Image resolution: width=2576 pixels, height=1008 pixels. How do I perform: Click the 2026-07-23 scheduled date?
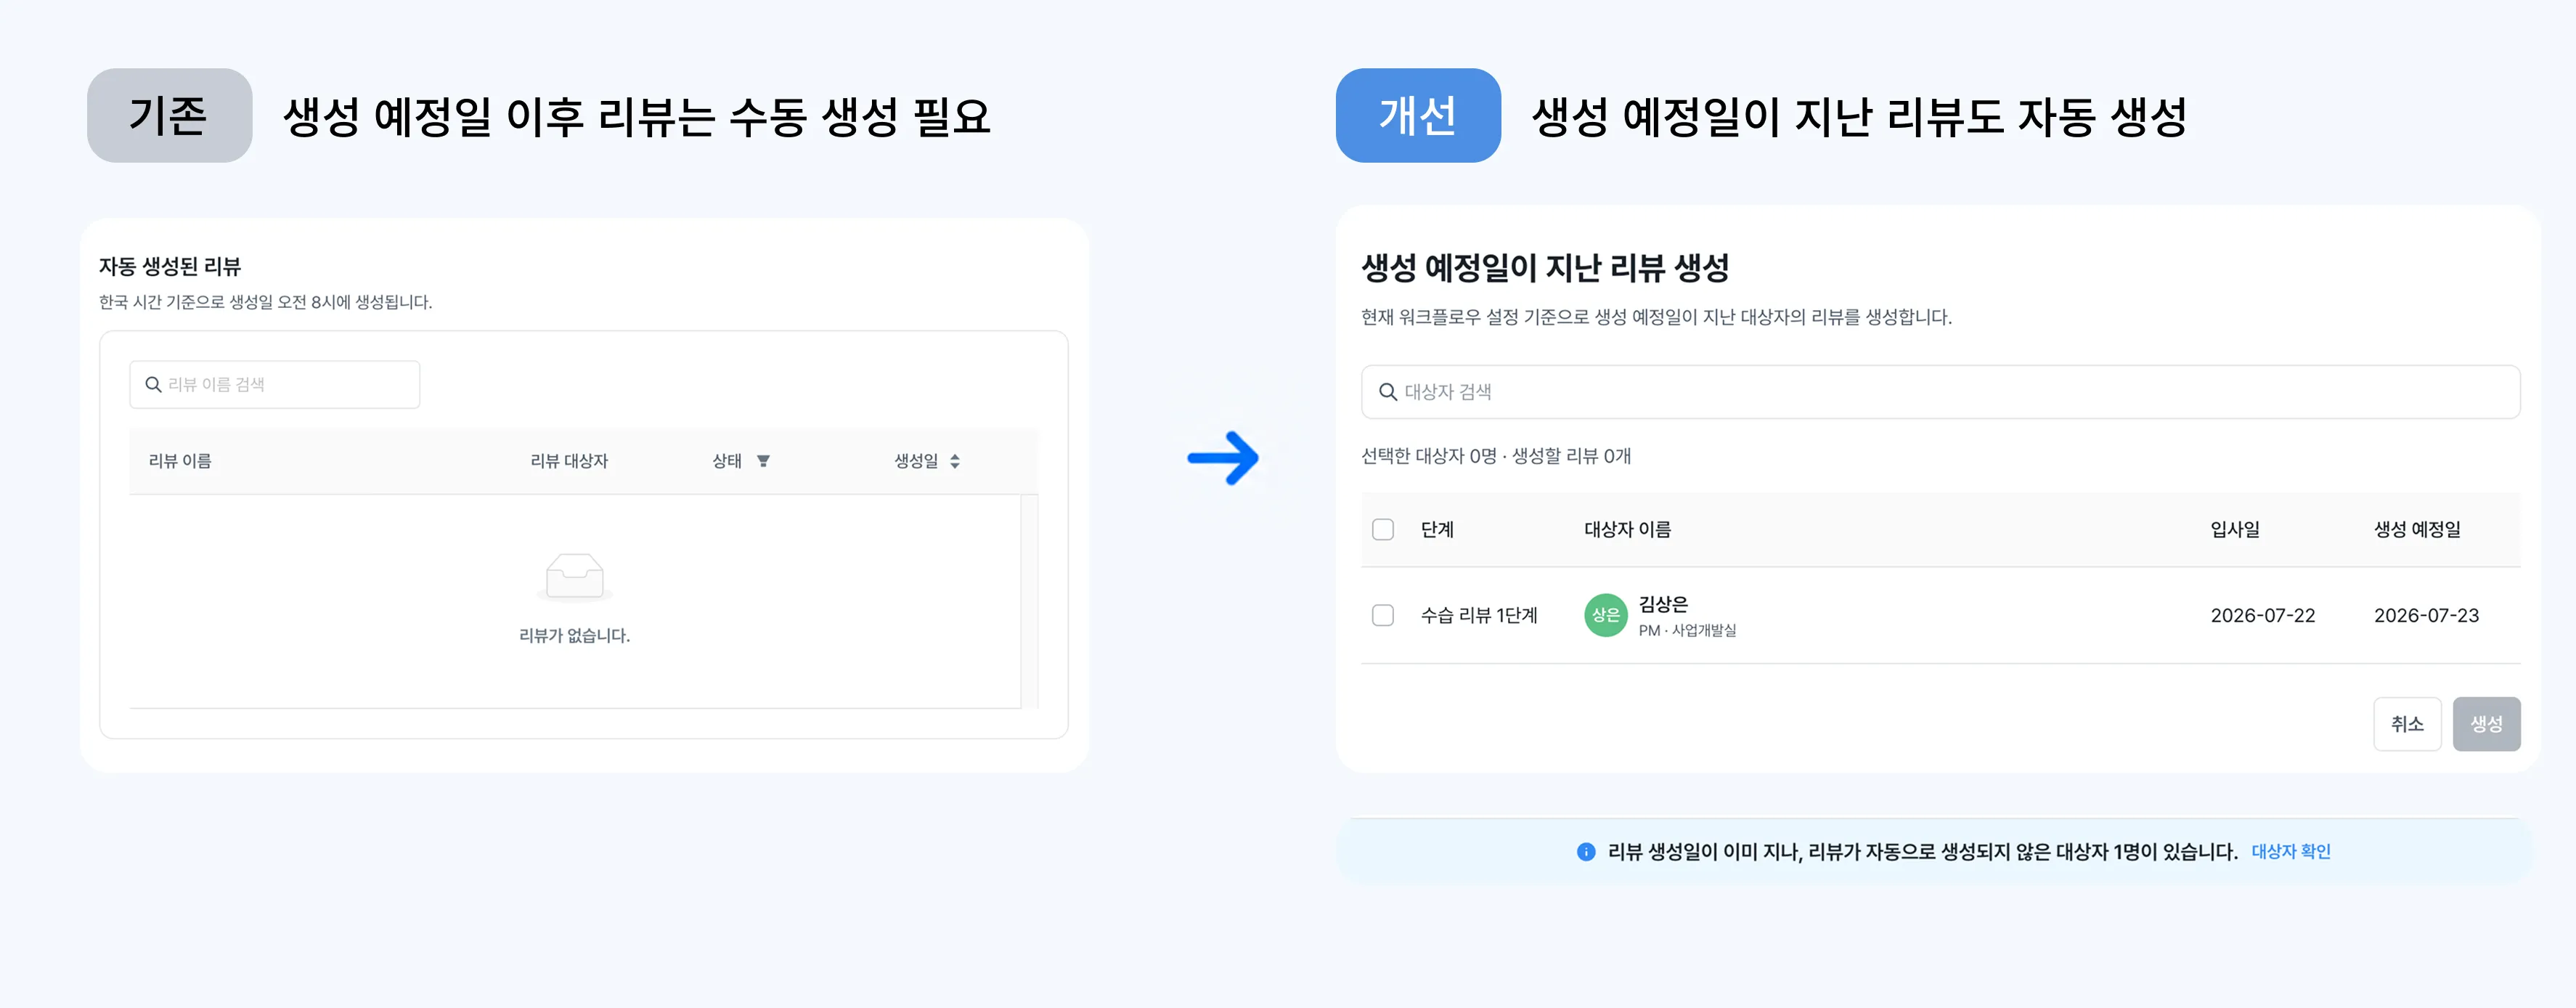(2426, 616)
